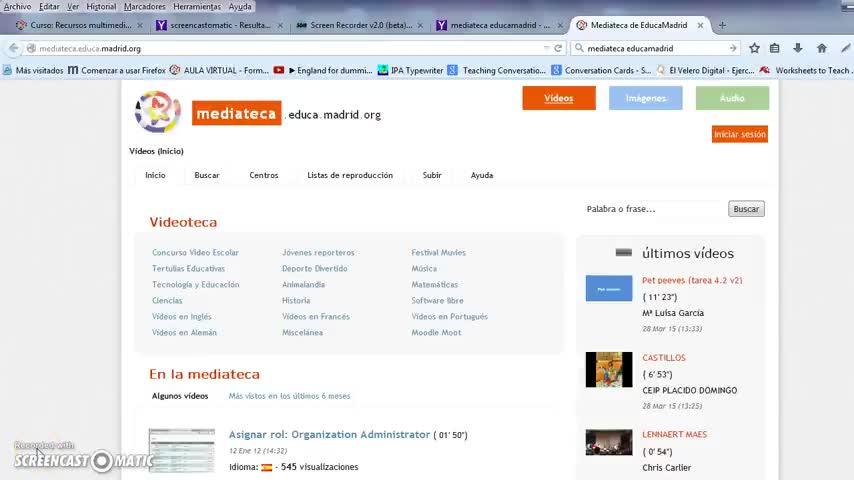This screenshot has width=854, height=480.
Task: Select the Ayuda page navigation tab
Action: point(482,175)
